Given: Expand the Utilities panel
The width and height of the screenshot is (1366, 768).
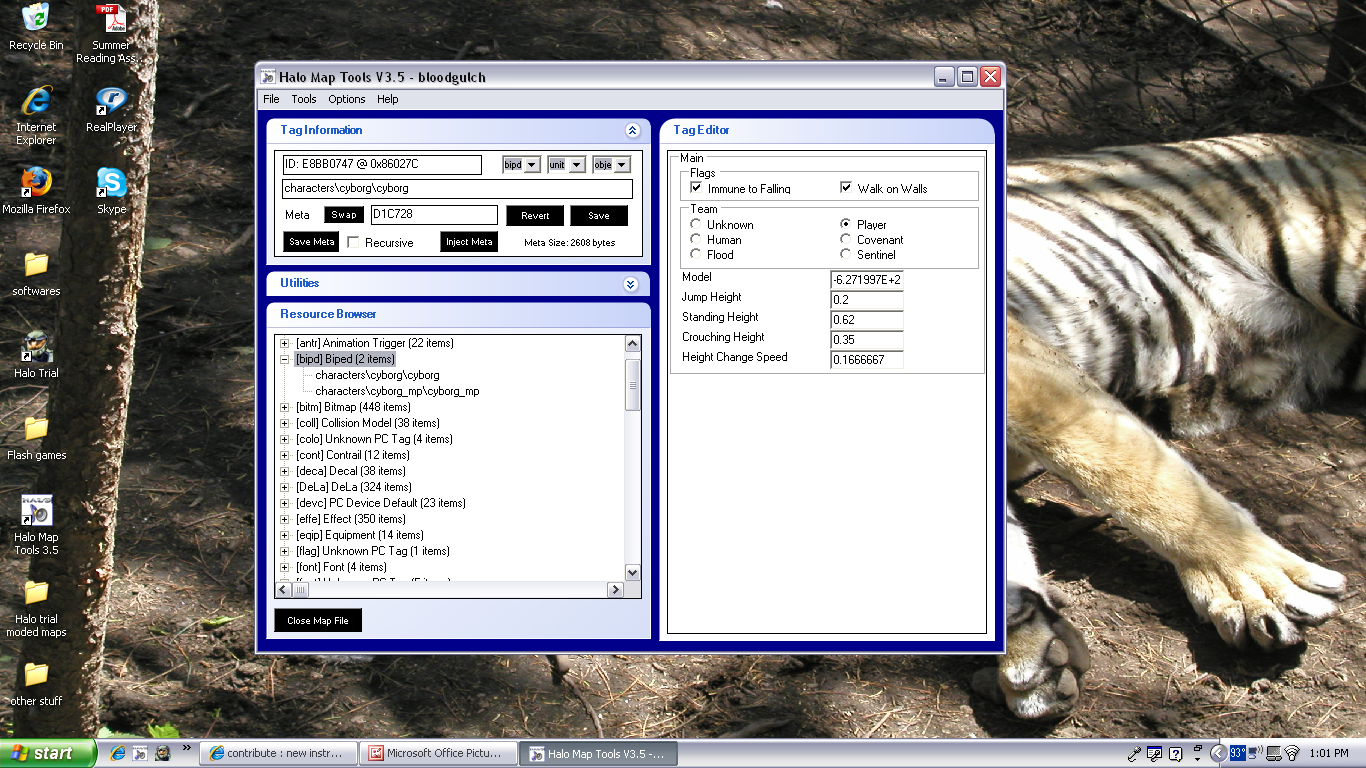Looking at the screenshot, I should point(631,284).
